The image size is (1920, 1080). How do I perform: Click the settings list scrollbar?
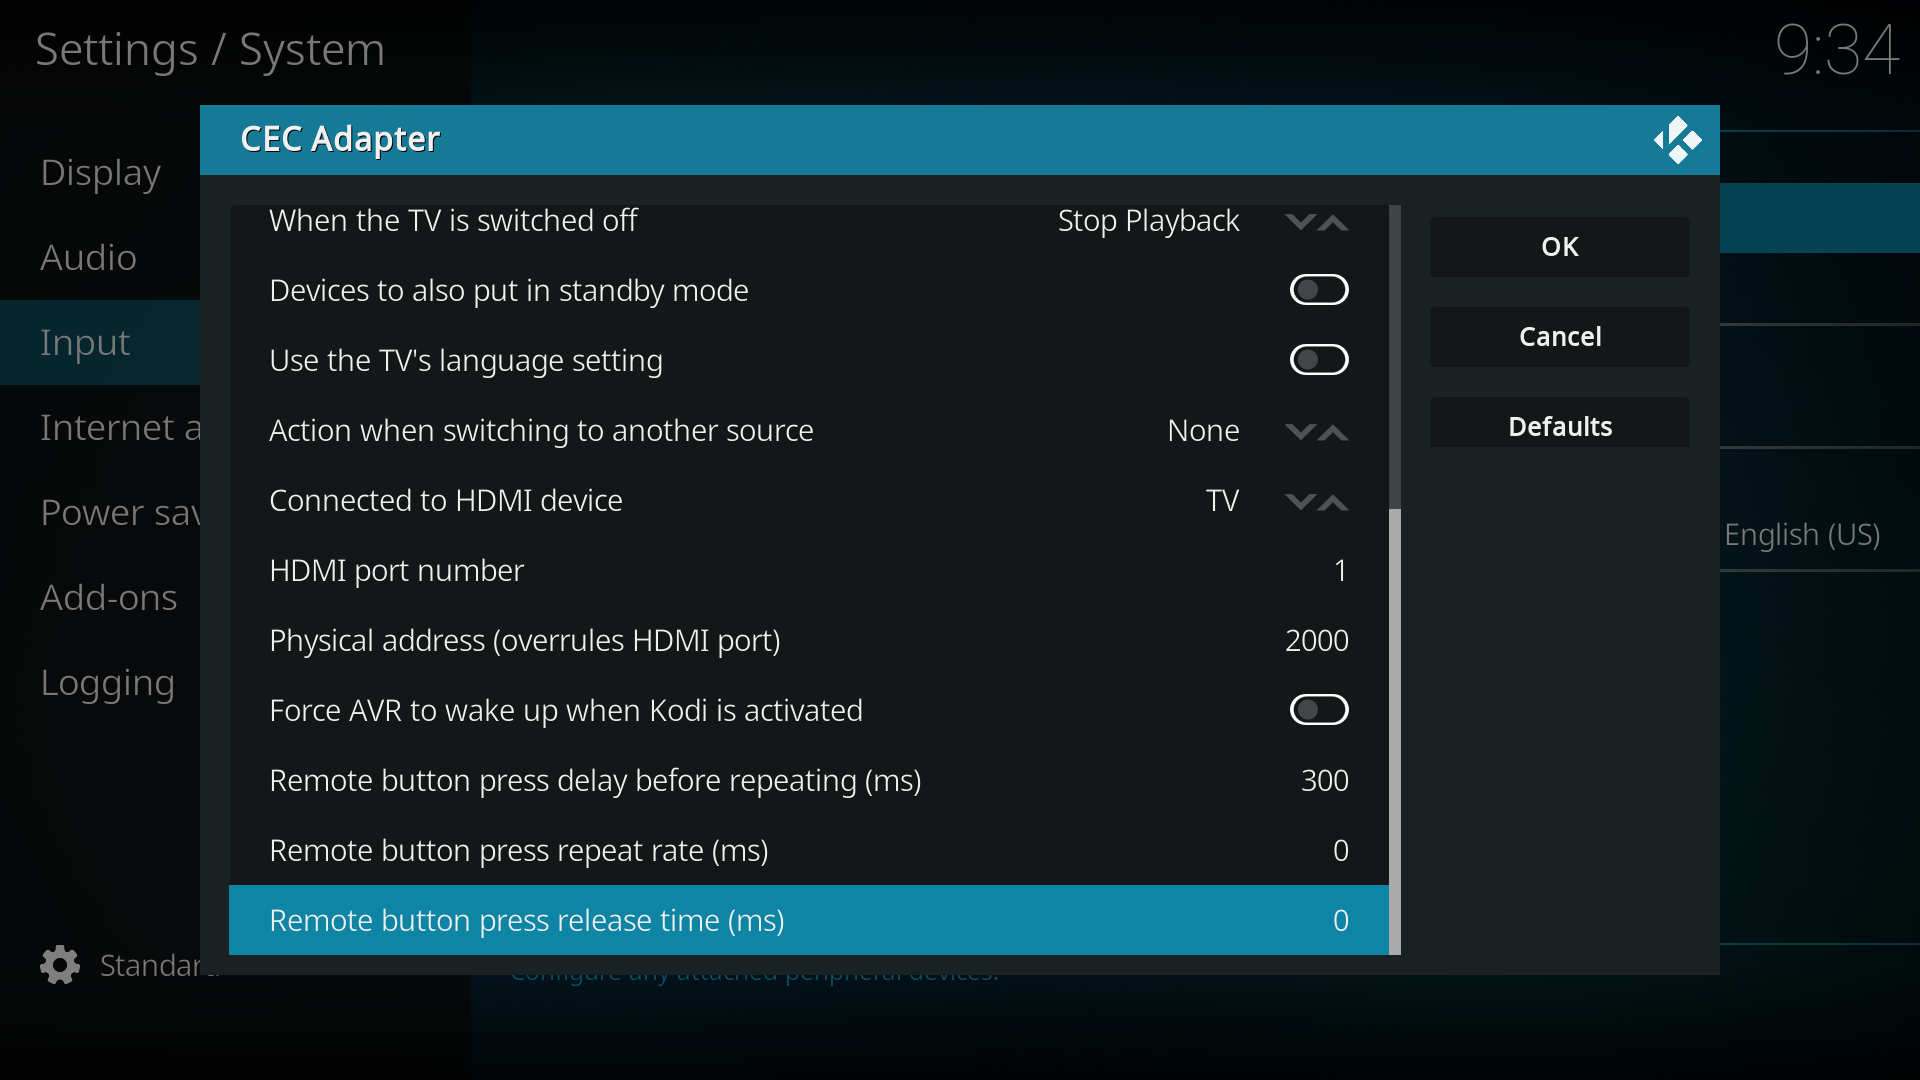coord(1394,730)
